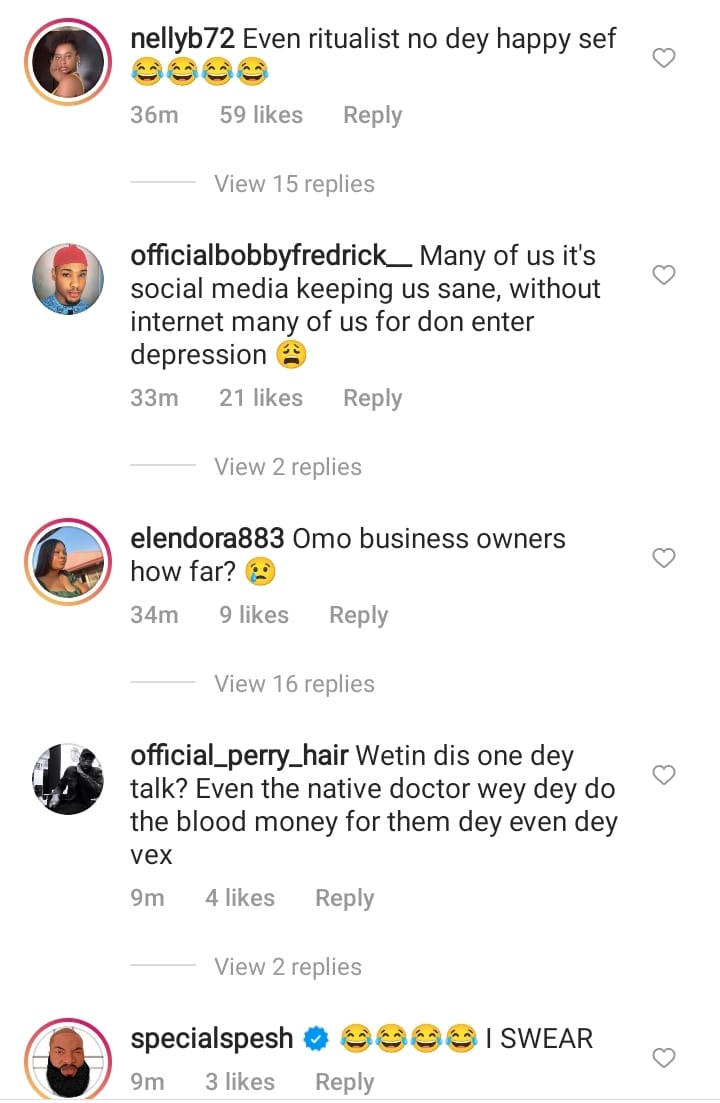720x1103 pixels.
Task: Expand View 15 replies under nellyb72
Action: 294,184
